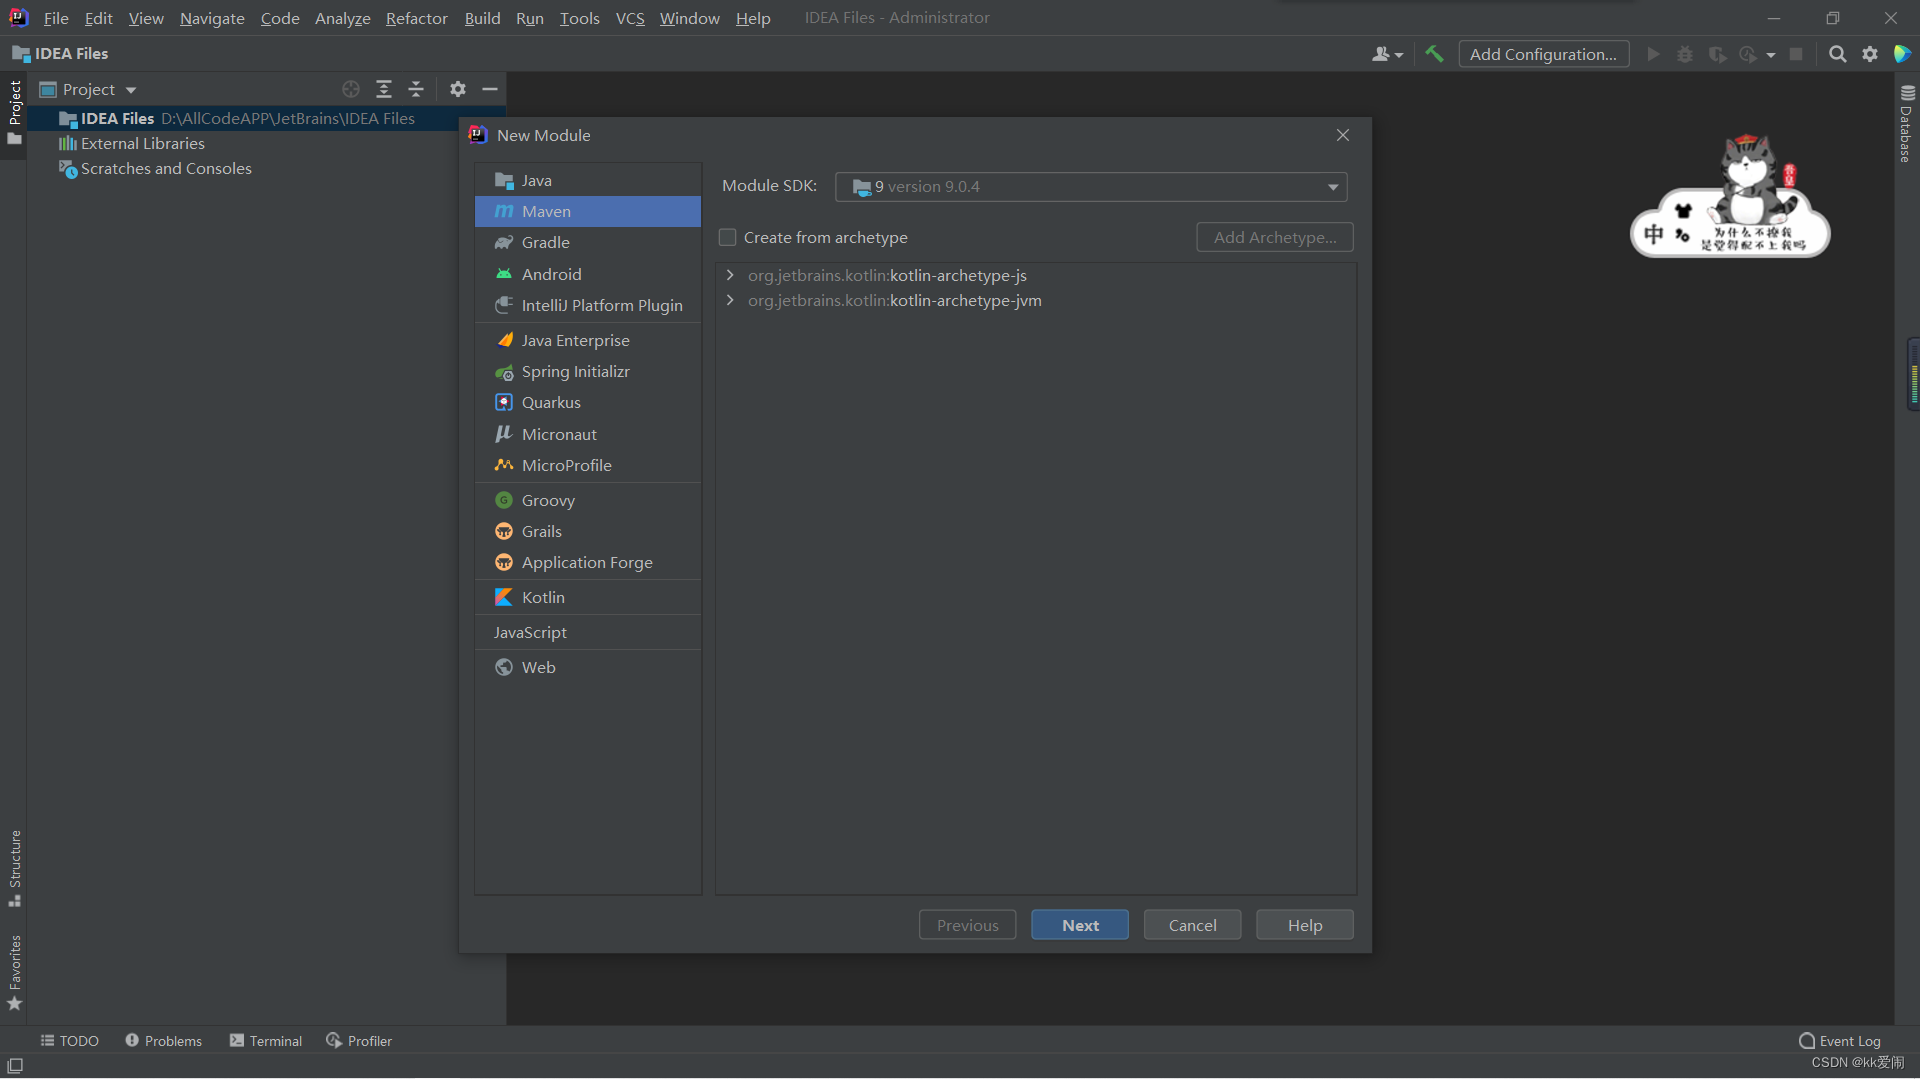Open the Database side panel tab
The image size is (1920, 1079).
pyautogui.click(x=1907, y=124)
